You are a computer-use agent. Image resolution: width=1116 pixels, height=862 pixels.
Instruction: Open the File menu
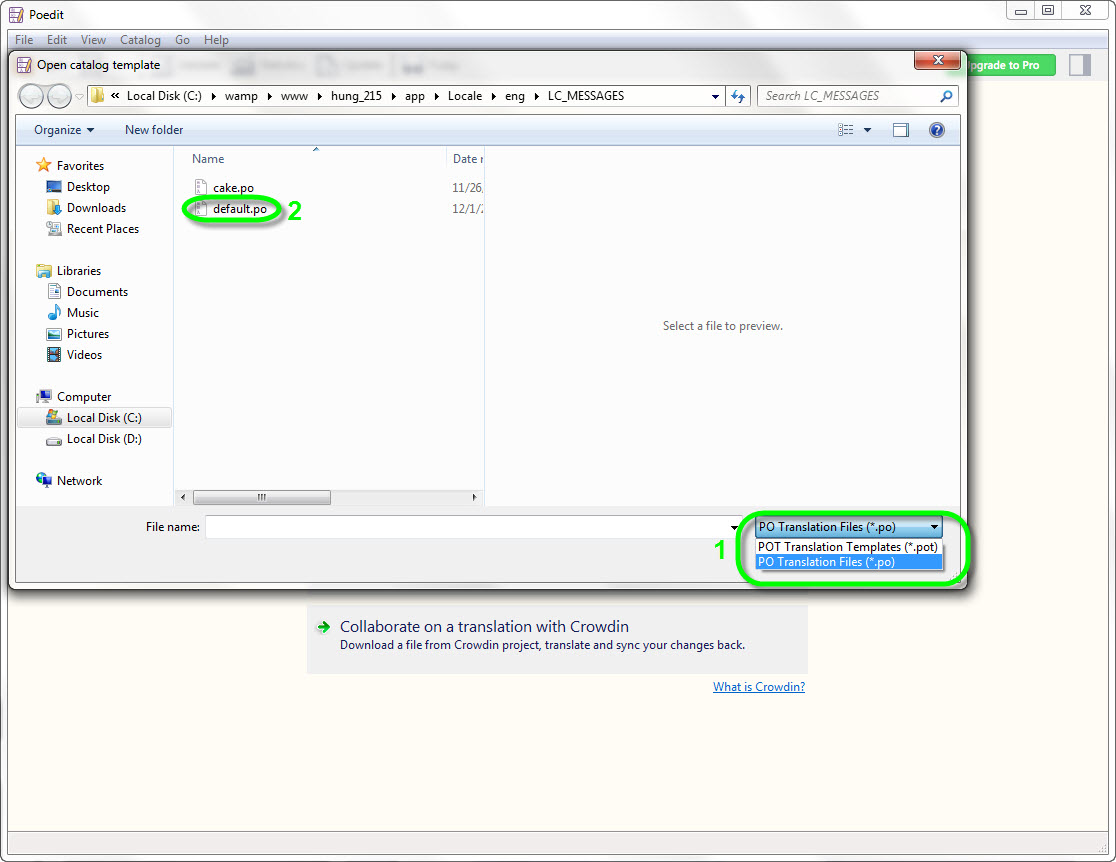pos(23,40)
